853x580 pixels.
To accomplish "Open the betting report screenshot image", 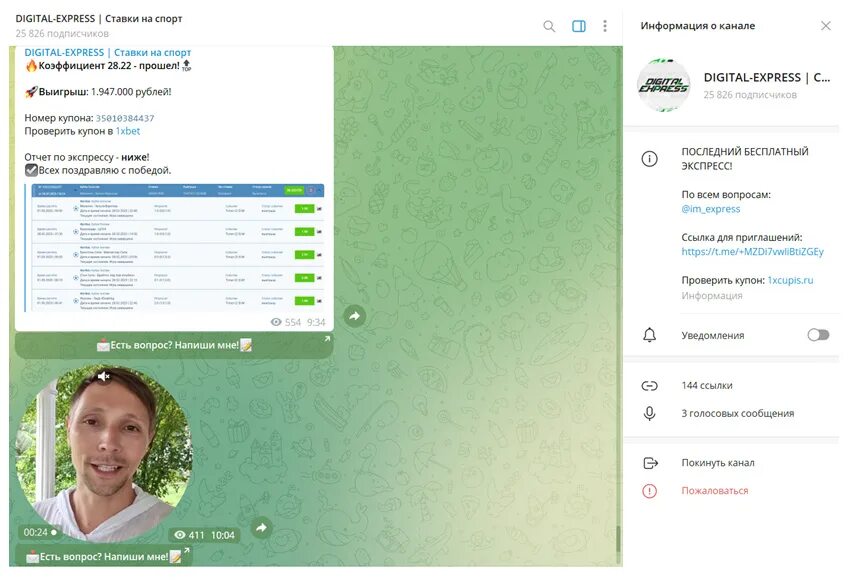I will coord(175,248).
